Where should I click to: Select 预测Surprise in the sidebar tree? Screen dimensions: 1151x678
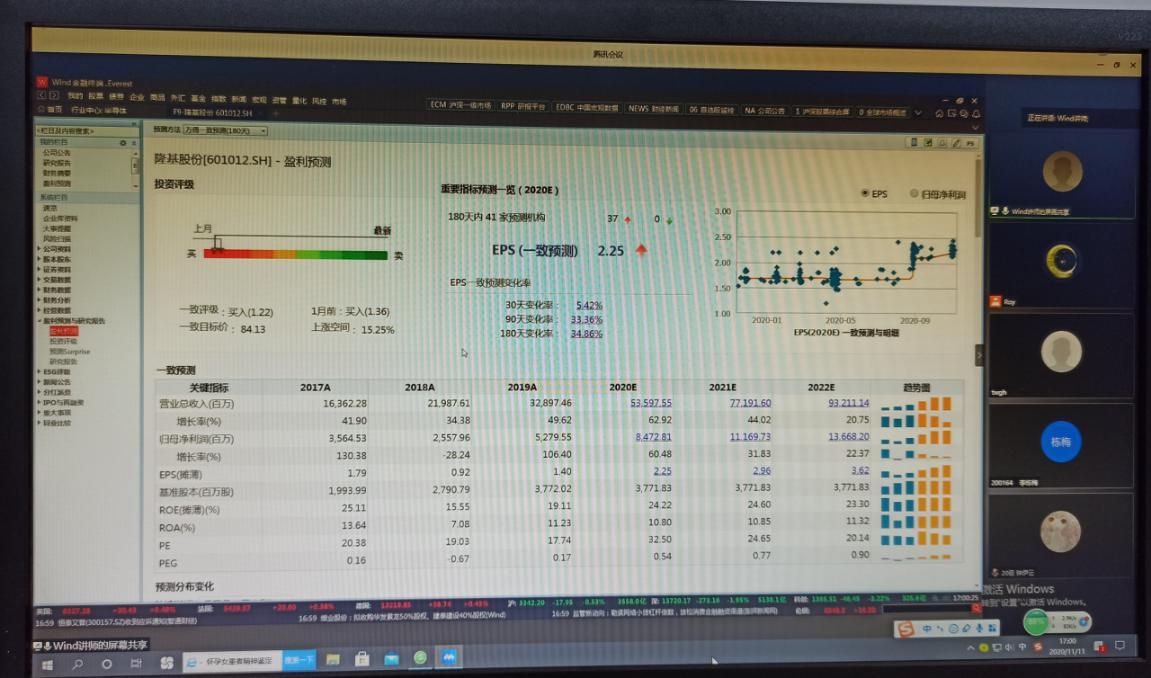point(70,351)
